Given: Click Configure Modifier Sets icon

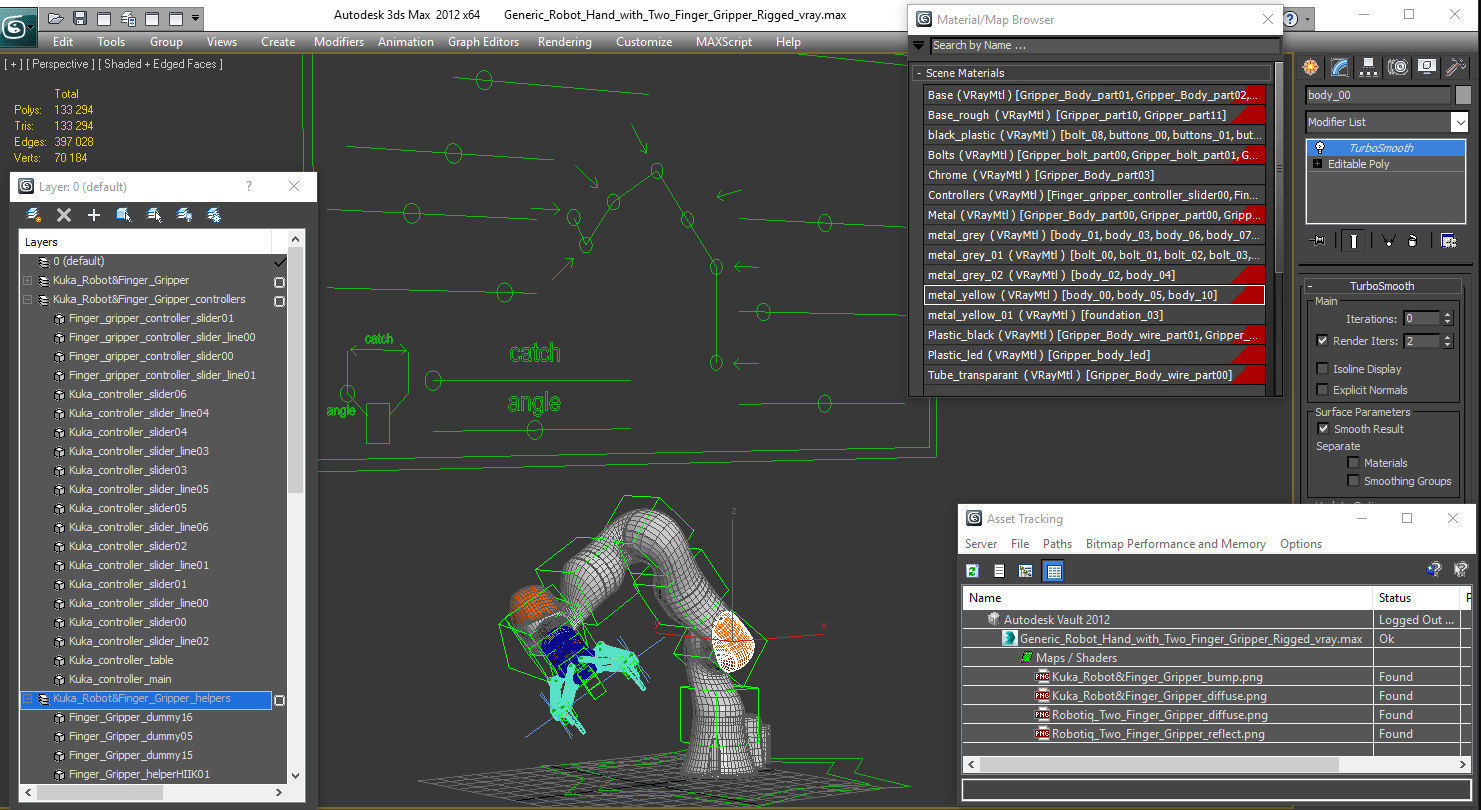Looking at the screenshot, I should [x=1448, y=240].
